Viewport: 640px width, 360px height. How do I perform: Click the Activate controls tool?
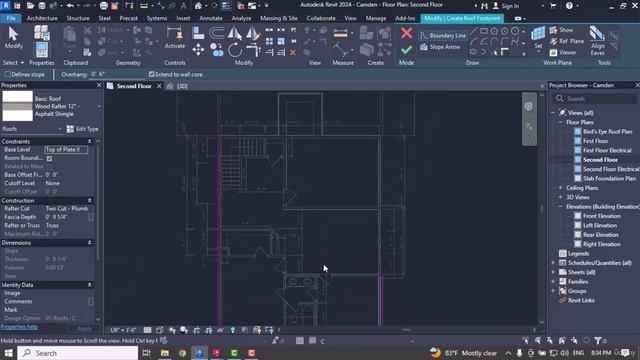[x=175, y=38]
